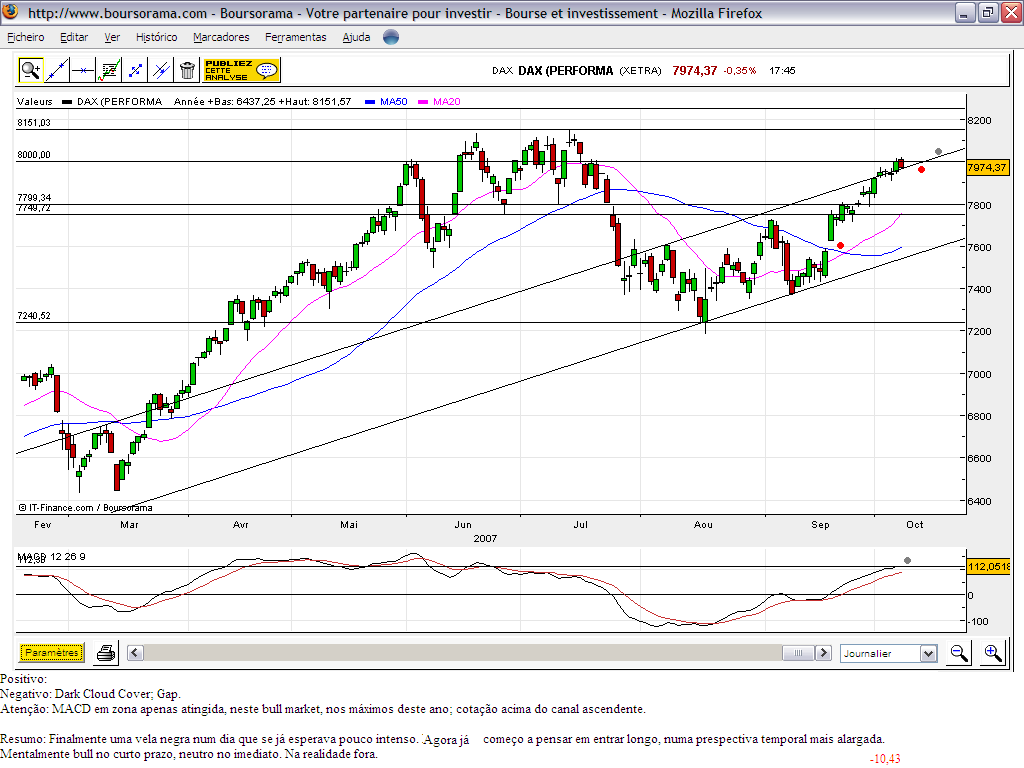Click the Oct month label on time axis

tap(915, 524)
